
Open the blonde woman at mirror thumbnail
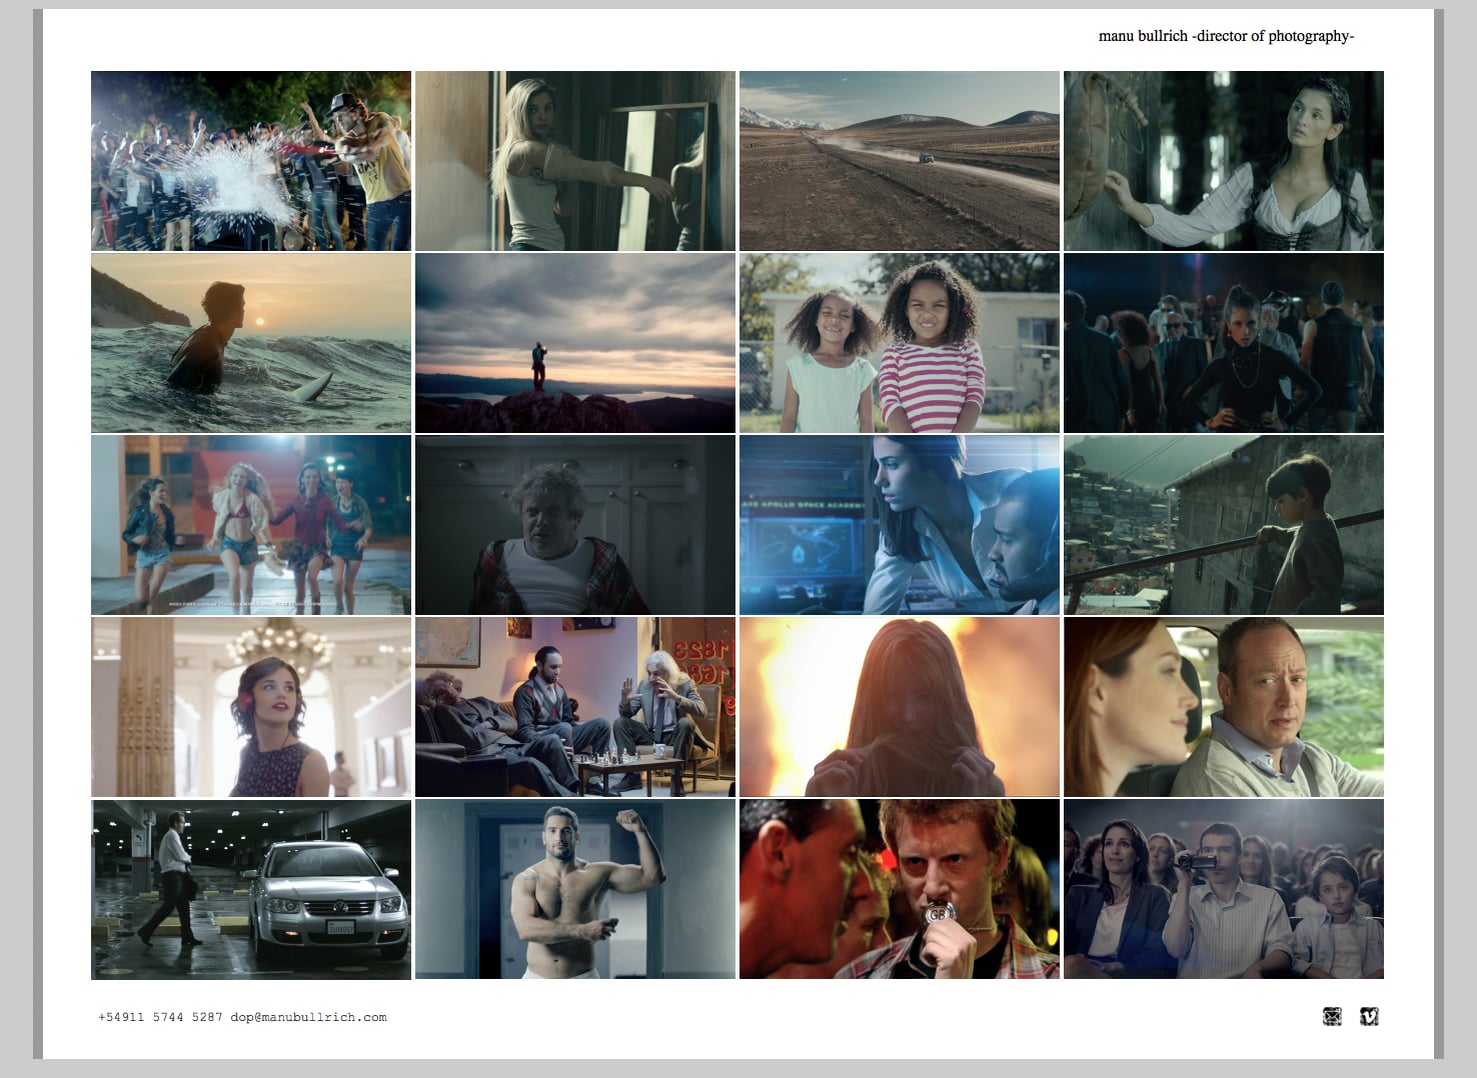pyautogui.click(x=575, y=161)
